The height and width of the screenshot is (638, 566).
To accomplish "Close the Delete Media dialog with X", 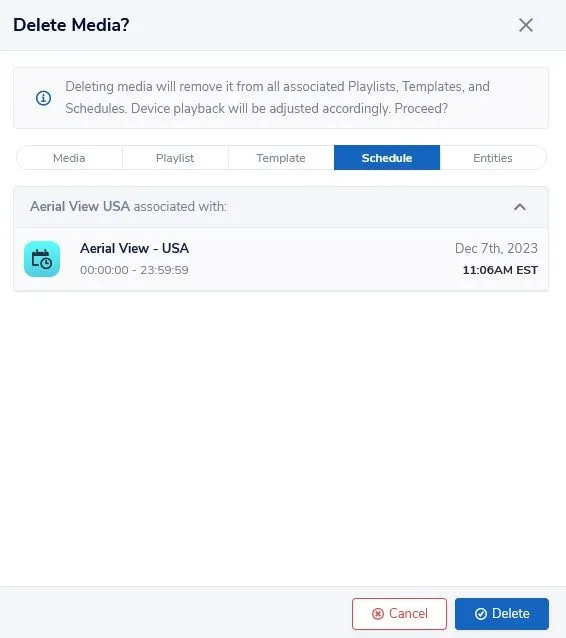I will (526, 25).
